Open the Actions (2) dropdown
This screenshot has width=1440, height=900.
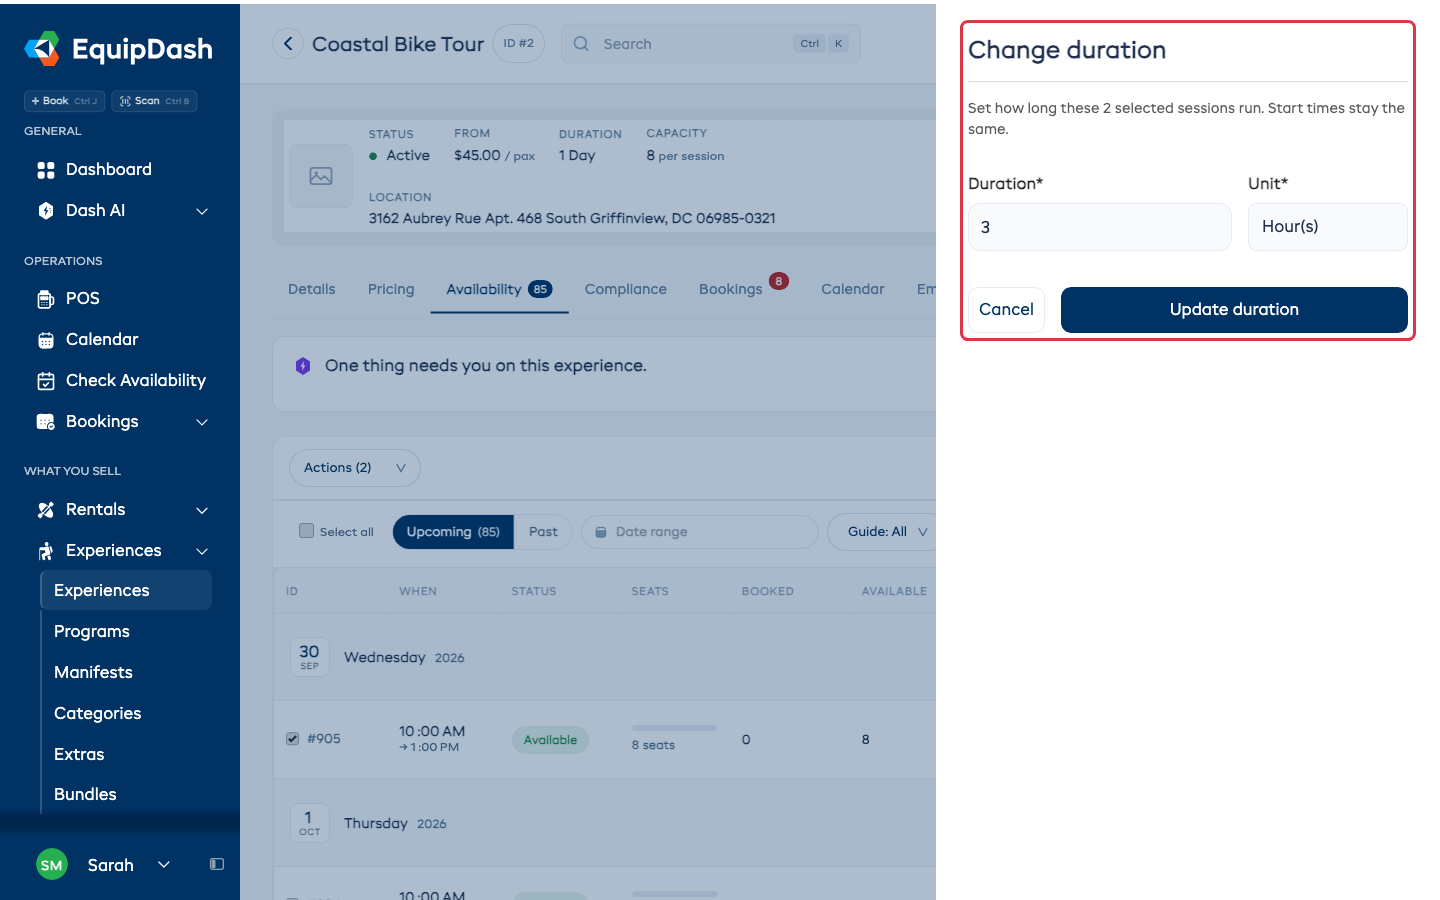tap(355, 468)
